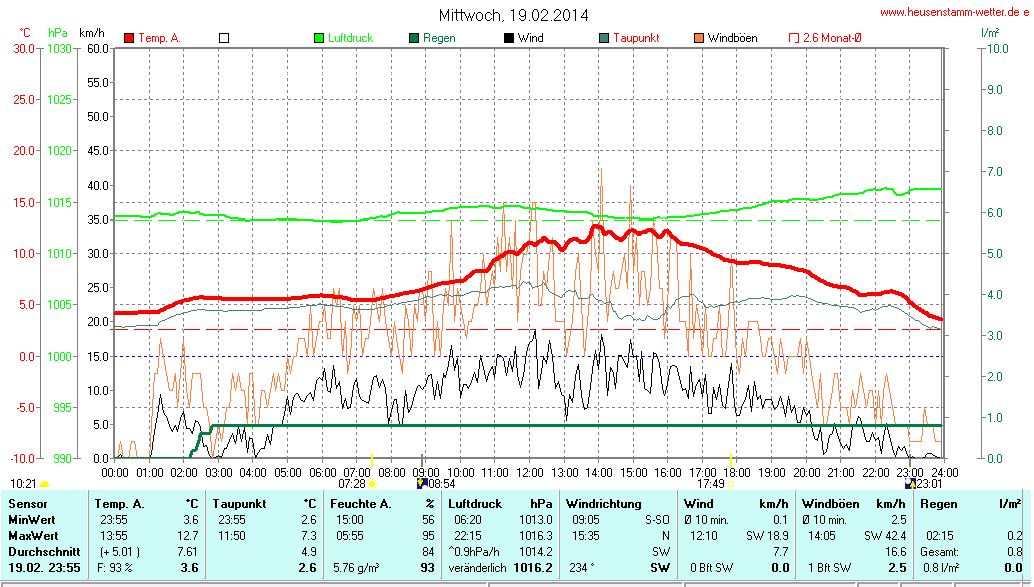Screen dimensions: 1034x587
Task: Click the Wind legend label
Action: click(531, 38)
